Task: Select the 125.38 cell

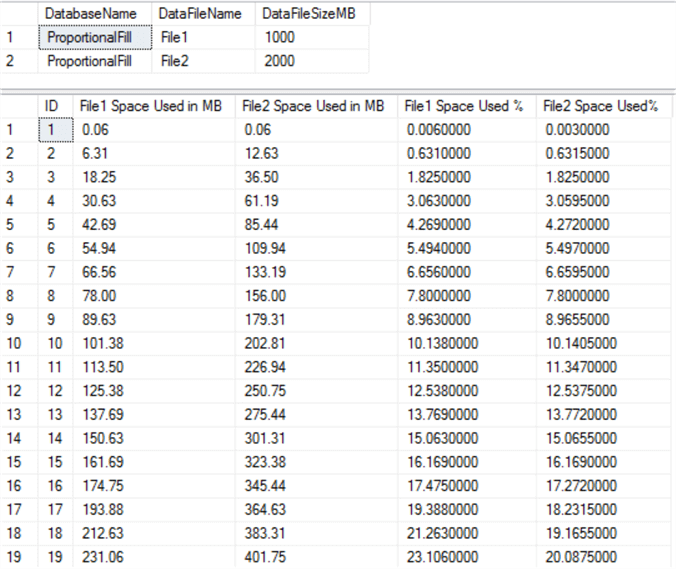Action: [154, 391]
